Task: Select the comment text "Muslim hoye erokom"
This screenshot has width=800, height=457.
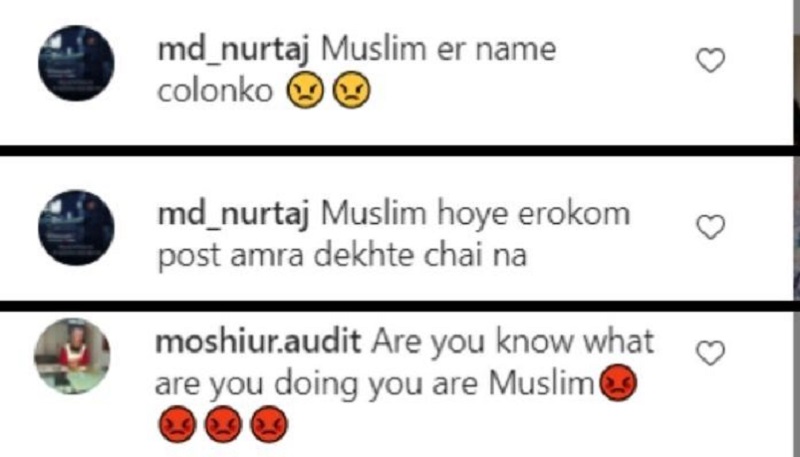Action: click(475, 214)
